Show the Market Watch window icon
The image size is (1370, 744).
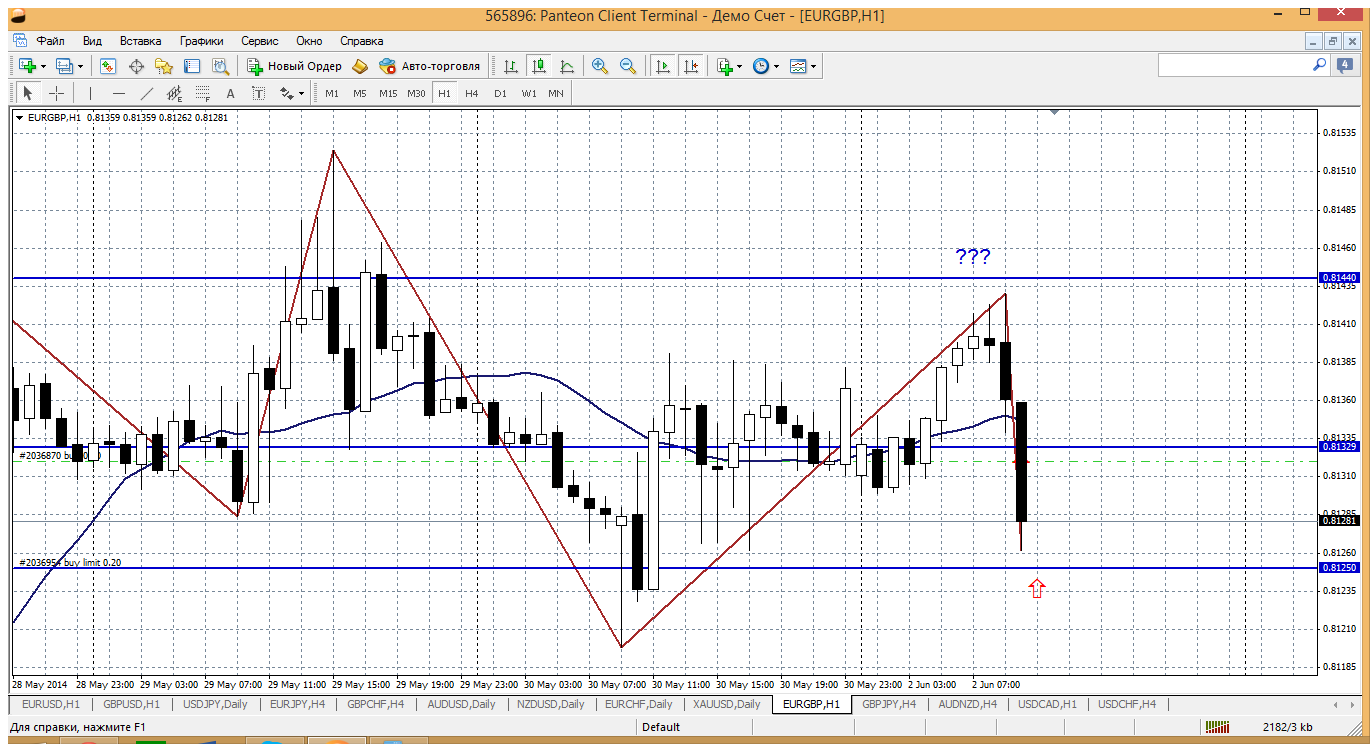[x=108, y=66]
